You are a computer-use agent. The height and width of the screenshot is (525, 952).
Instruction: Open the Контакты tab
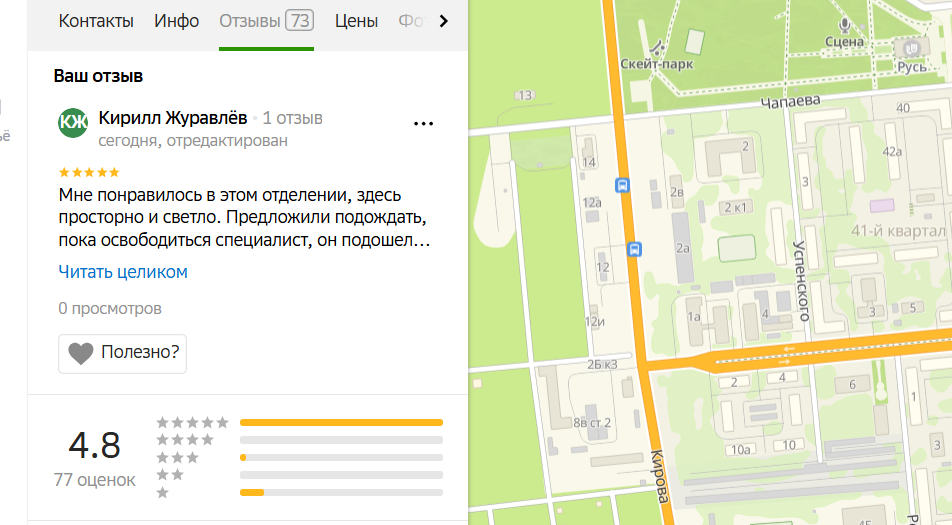coord(96,21)
